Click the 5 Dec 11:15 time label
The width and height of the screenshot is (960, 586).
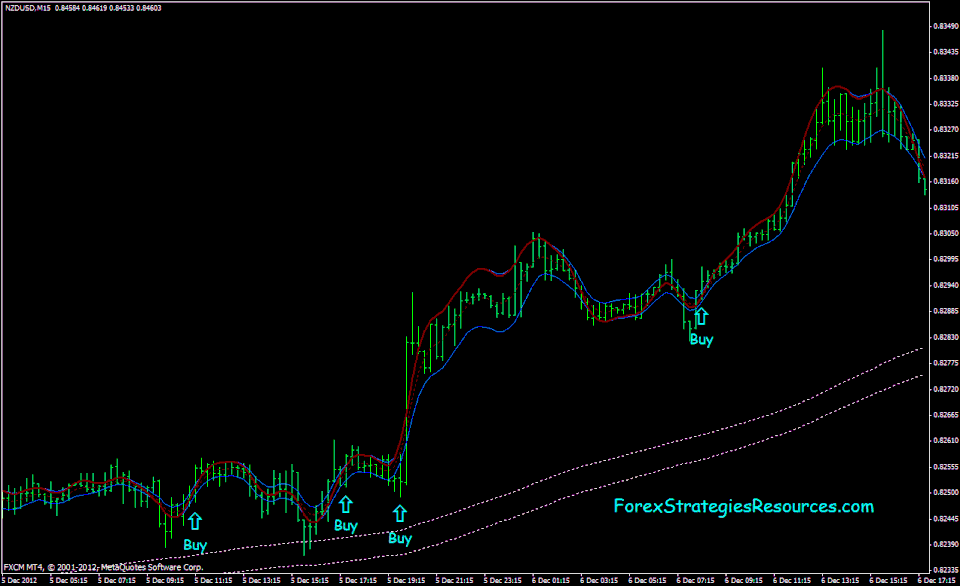coord(214,580)
